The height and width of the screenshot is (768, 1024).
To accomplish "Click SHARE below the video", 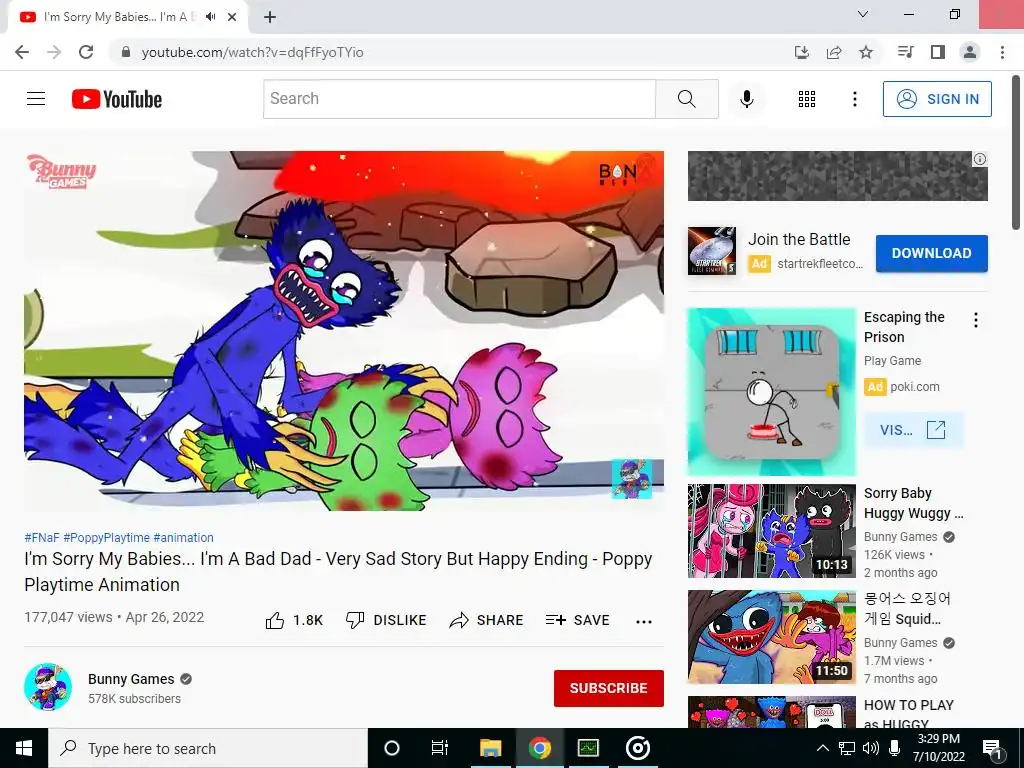I will 487,620.
